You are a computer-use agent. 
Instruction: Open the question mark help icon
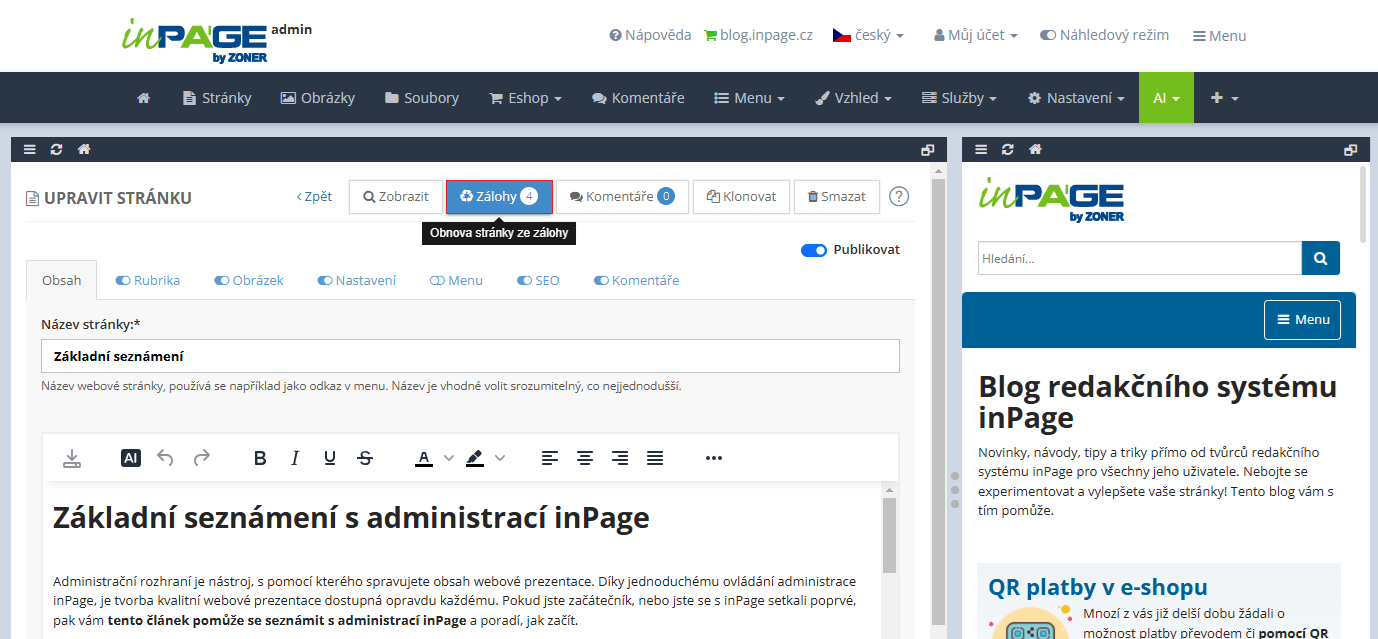pyautogui.click(x=899, y=196)
